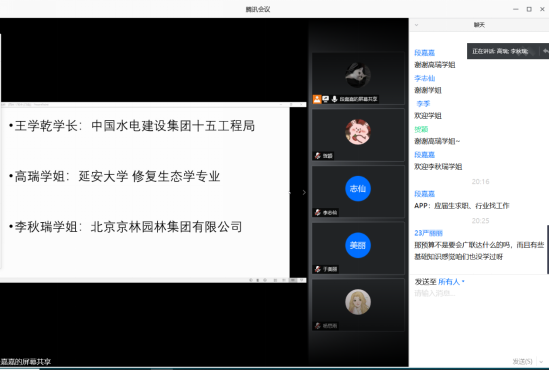Open the black-and-white cat avatar
The image size is (549, 371).
[358, 75]
